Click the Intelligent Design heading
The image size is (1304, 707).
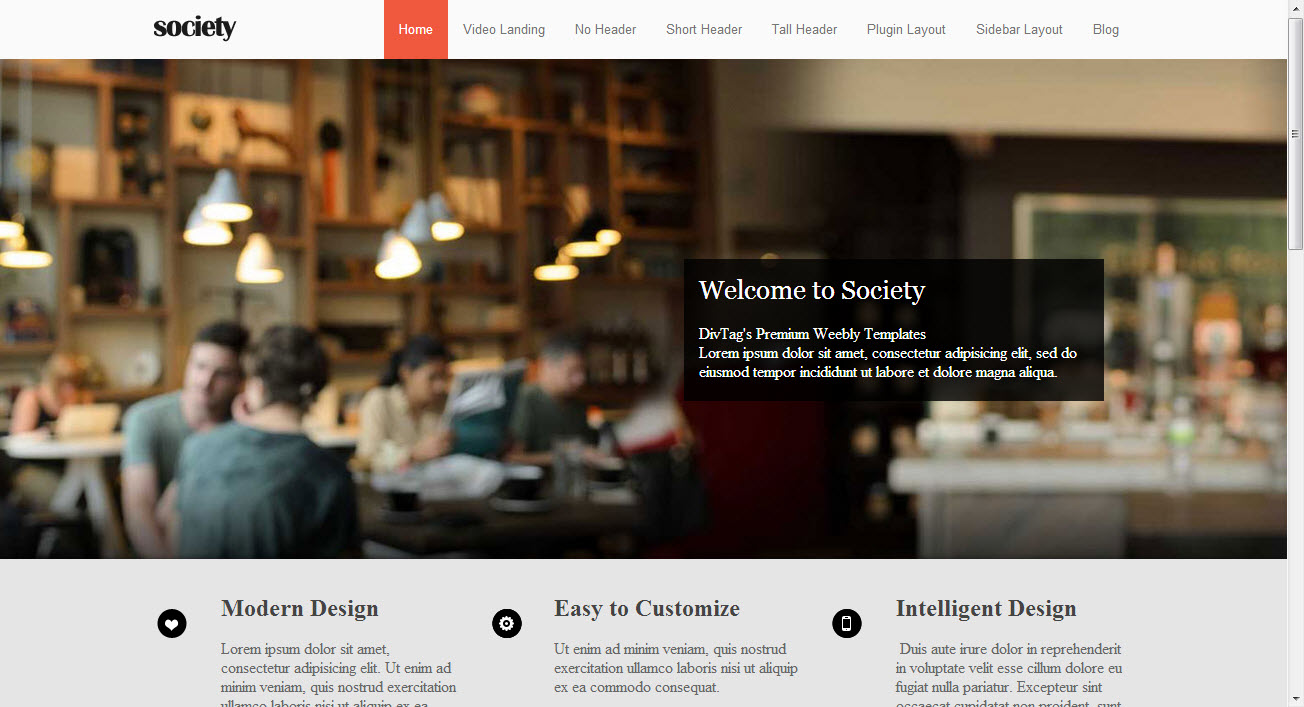pyautogui.click(x=986, y=608)
